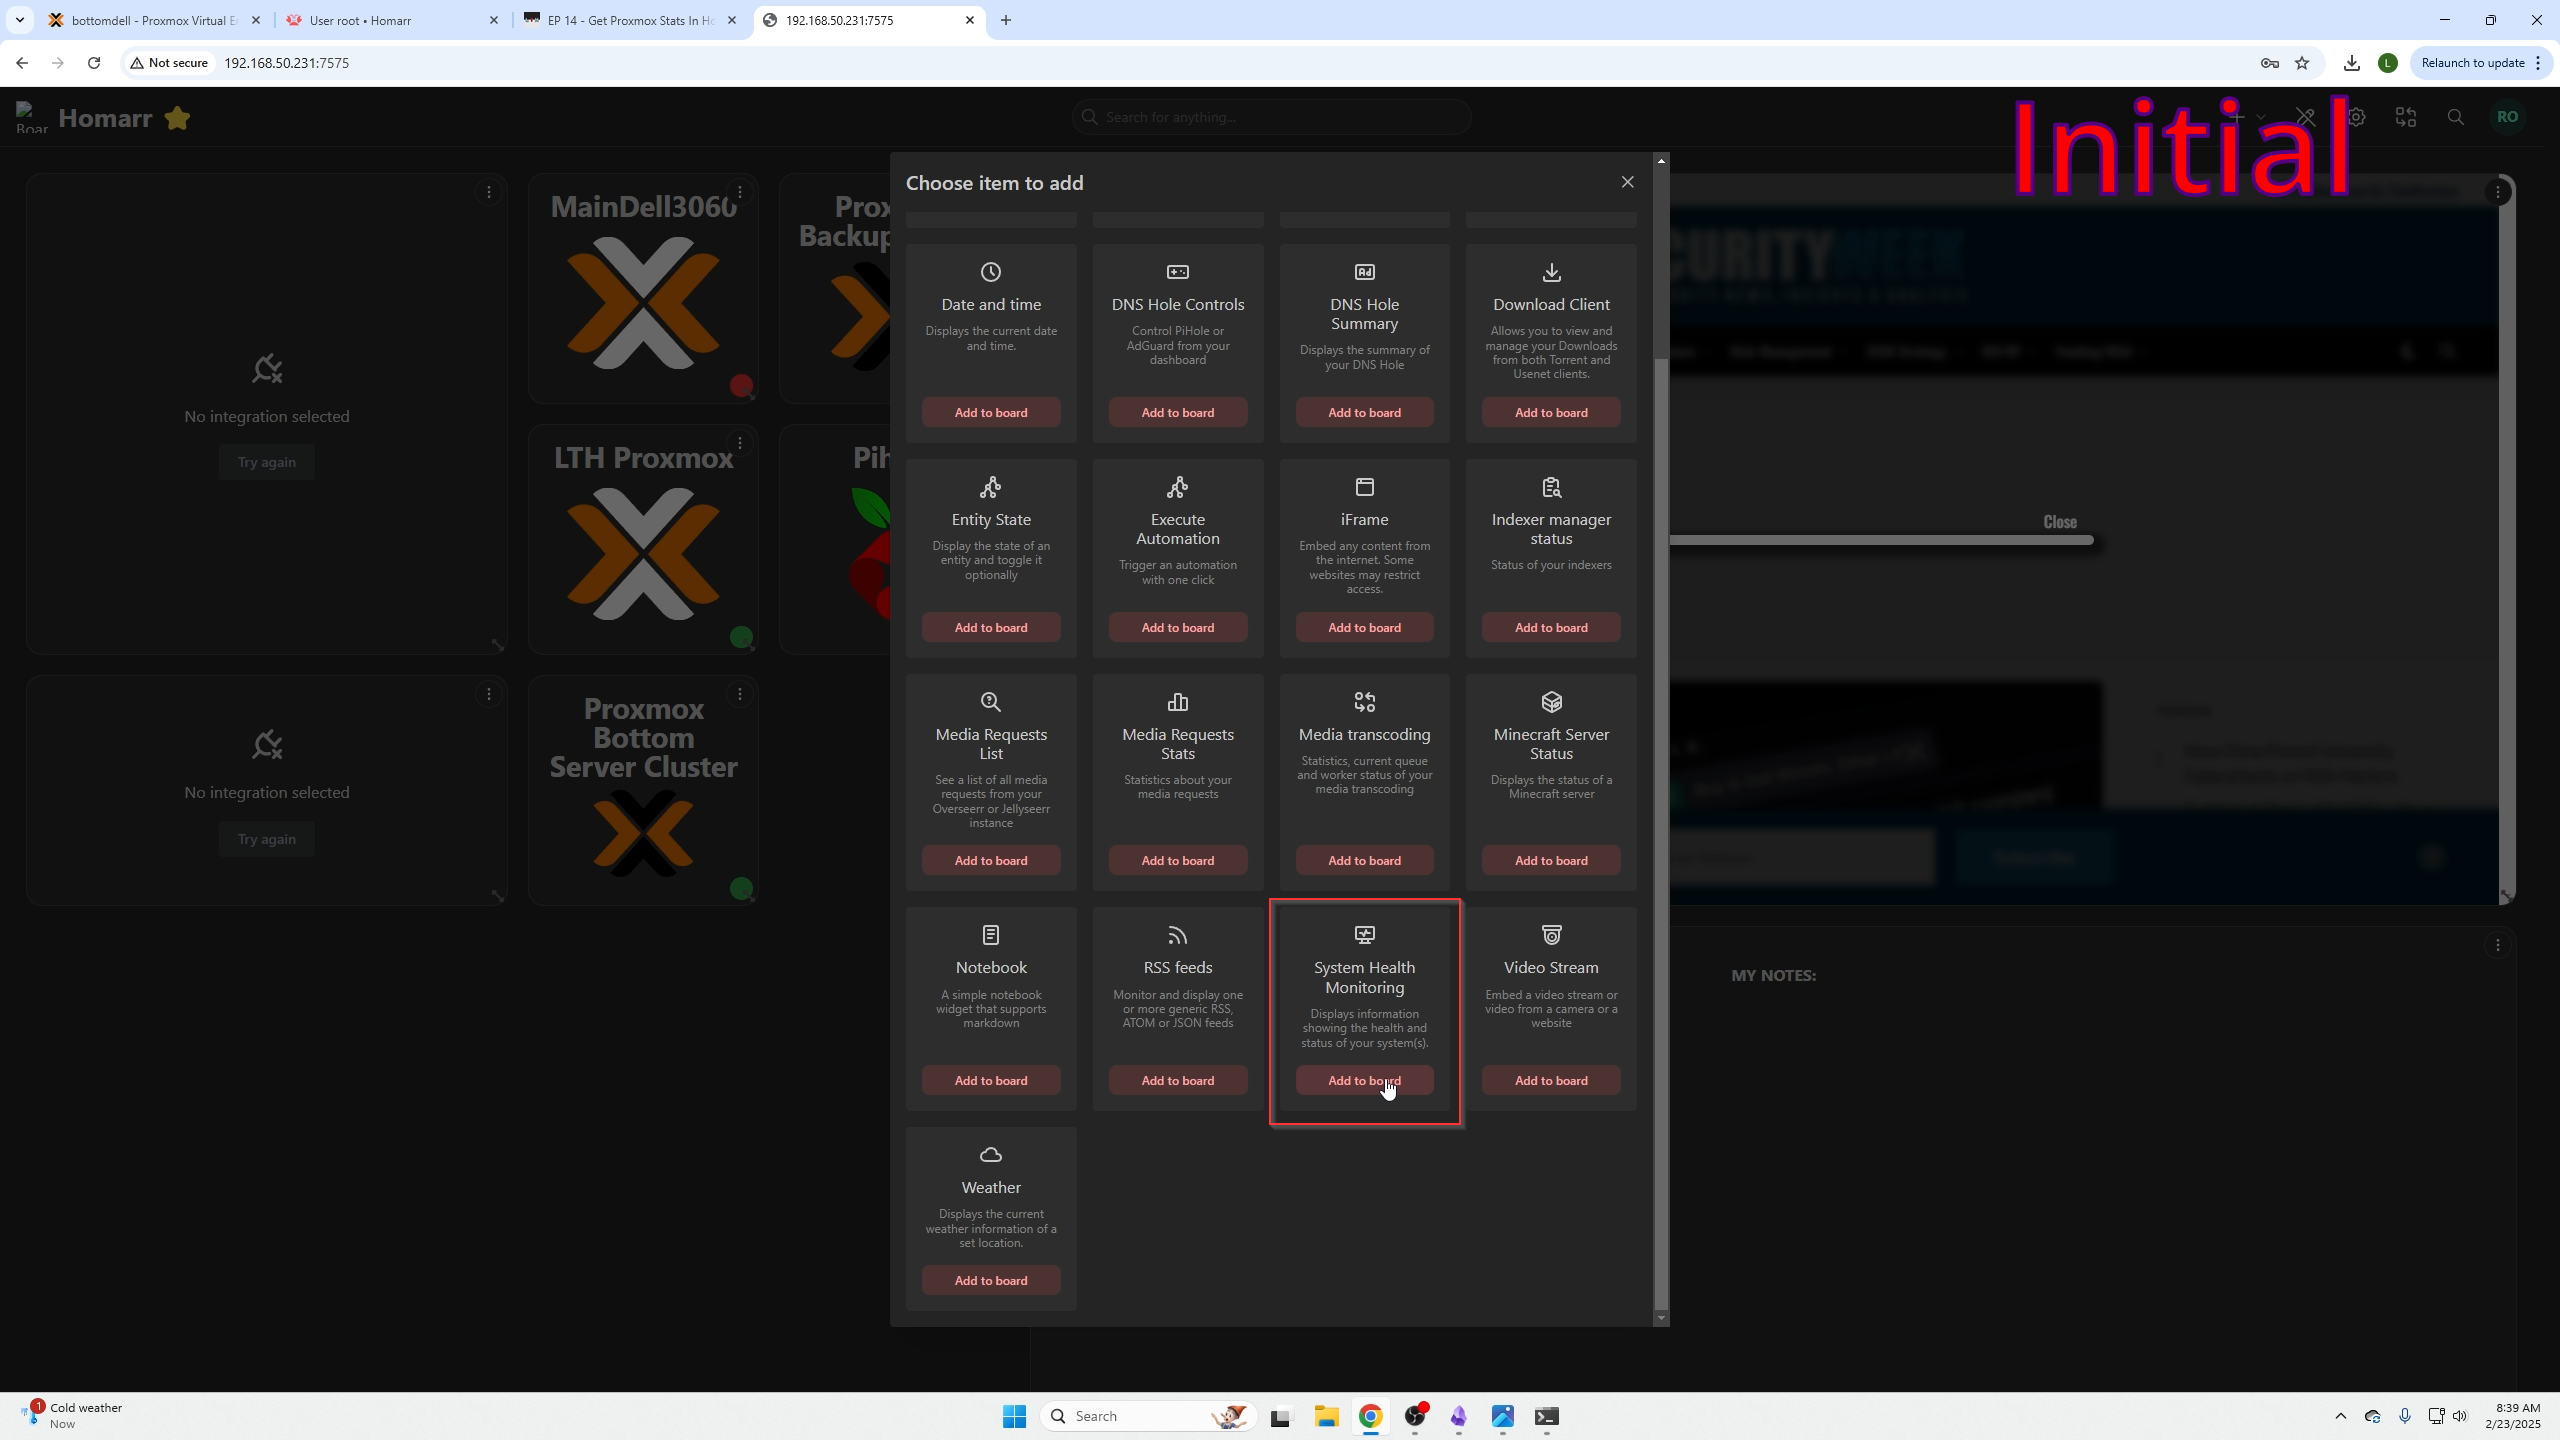The height and width of the screenshot is (1440, 2560).
Task: Click the Notebook icon
Action: click(x=990, y=935)
